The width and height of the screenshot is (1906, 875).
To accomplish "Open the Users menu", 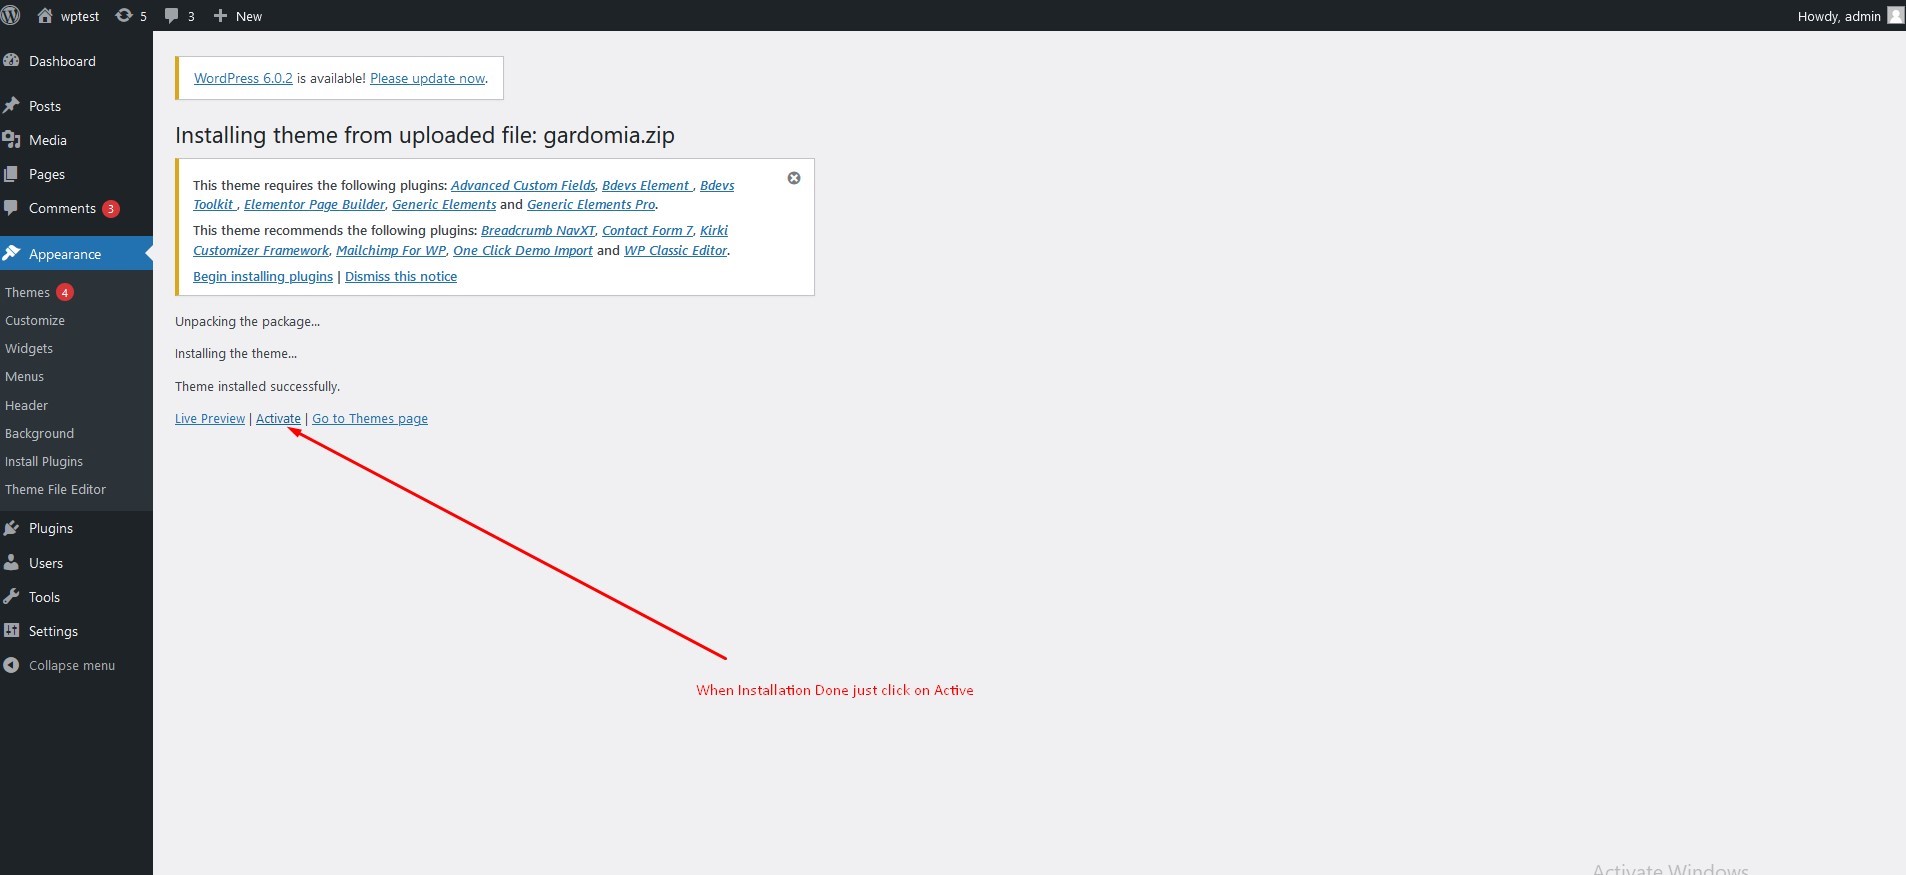I will [x=76, y=563].
